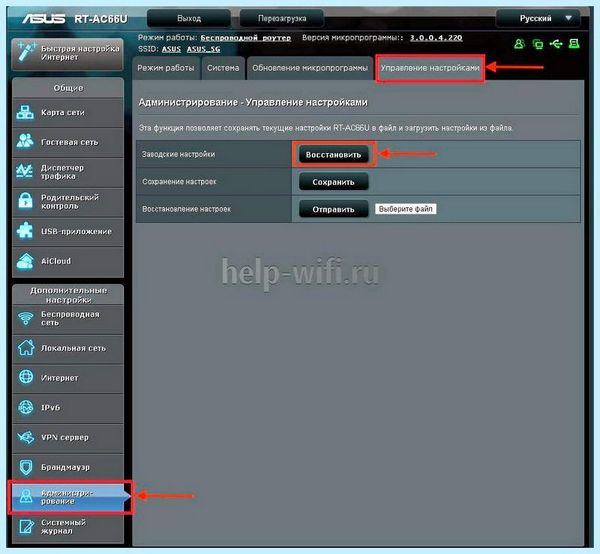Click the ASUS_5G SSID link

[x=204, y=49]
